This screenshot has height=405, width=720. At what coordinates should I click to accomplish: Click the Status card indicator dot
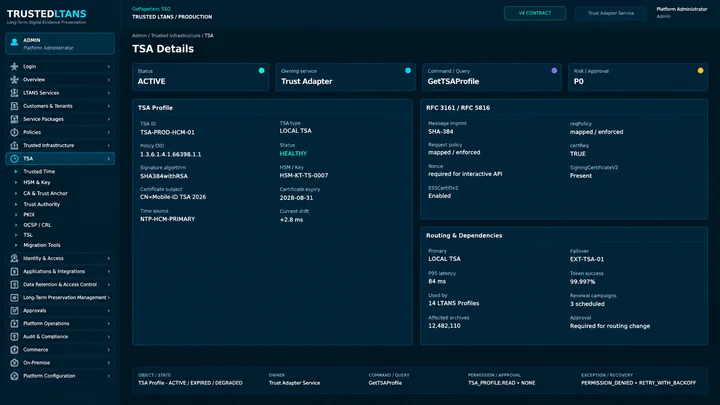pyautogui.click(x=261, y=71)
